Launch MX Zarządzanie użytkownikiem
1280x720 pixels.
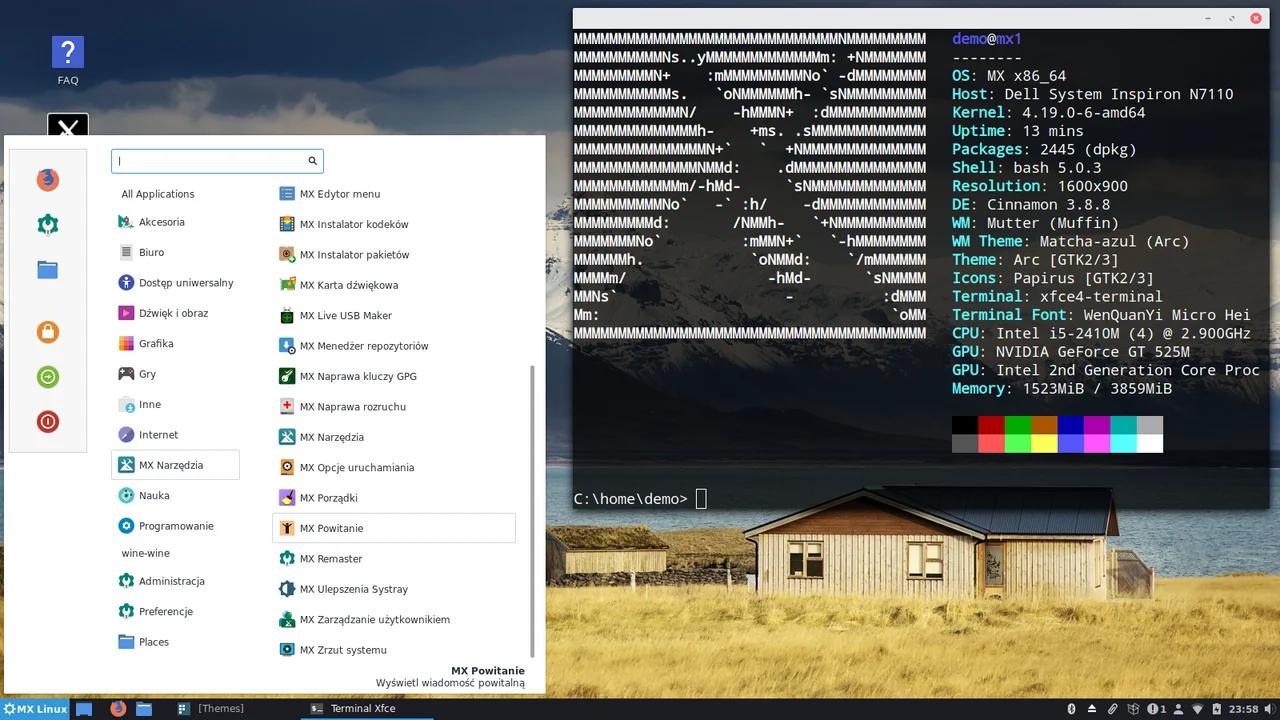[394, 620]
